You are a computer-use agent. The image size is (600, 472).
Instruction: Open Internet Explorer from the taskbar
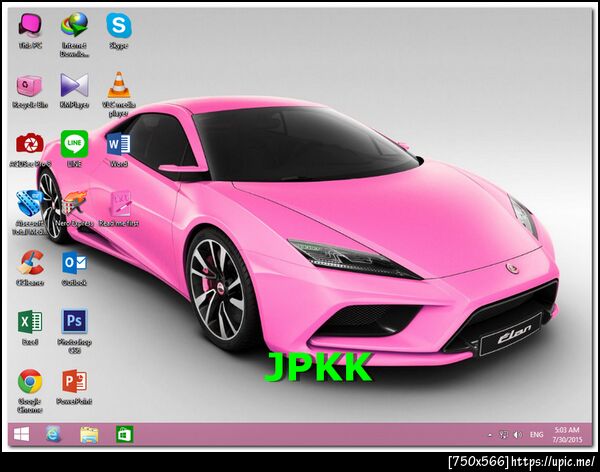tap(53, 434)
